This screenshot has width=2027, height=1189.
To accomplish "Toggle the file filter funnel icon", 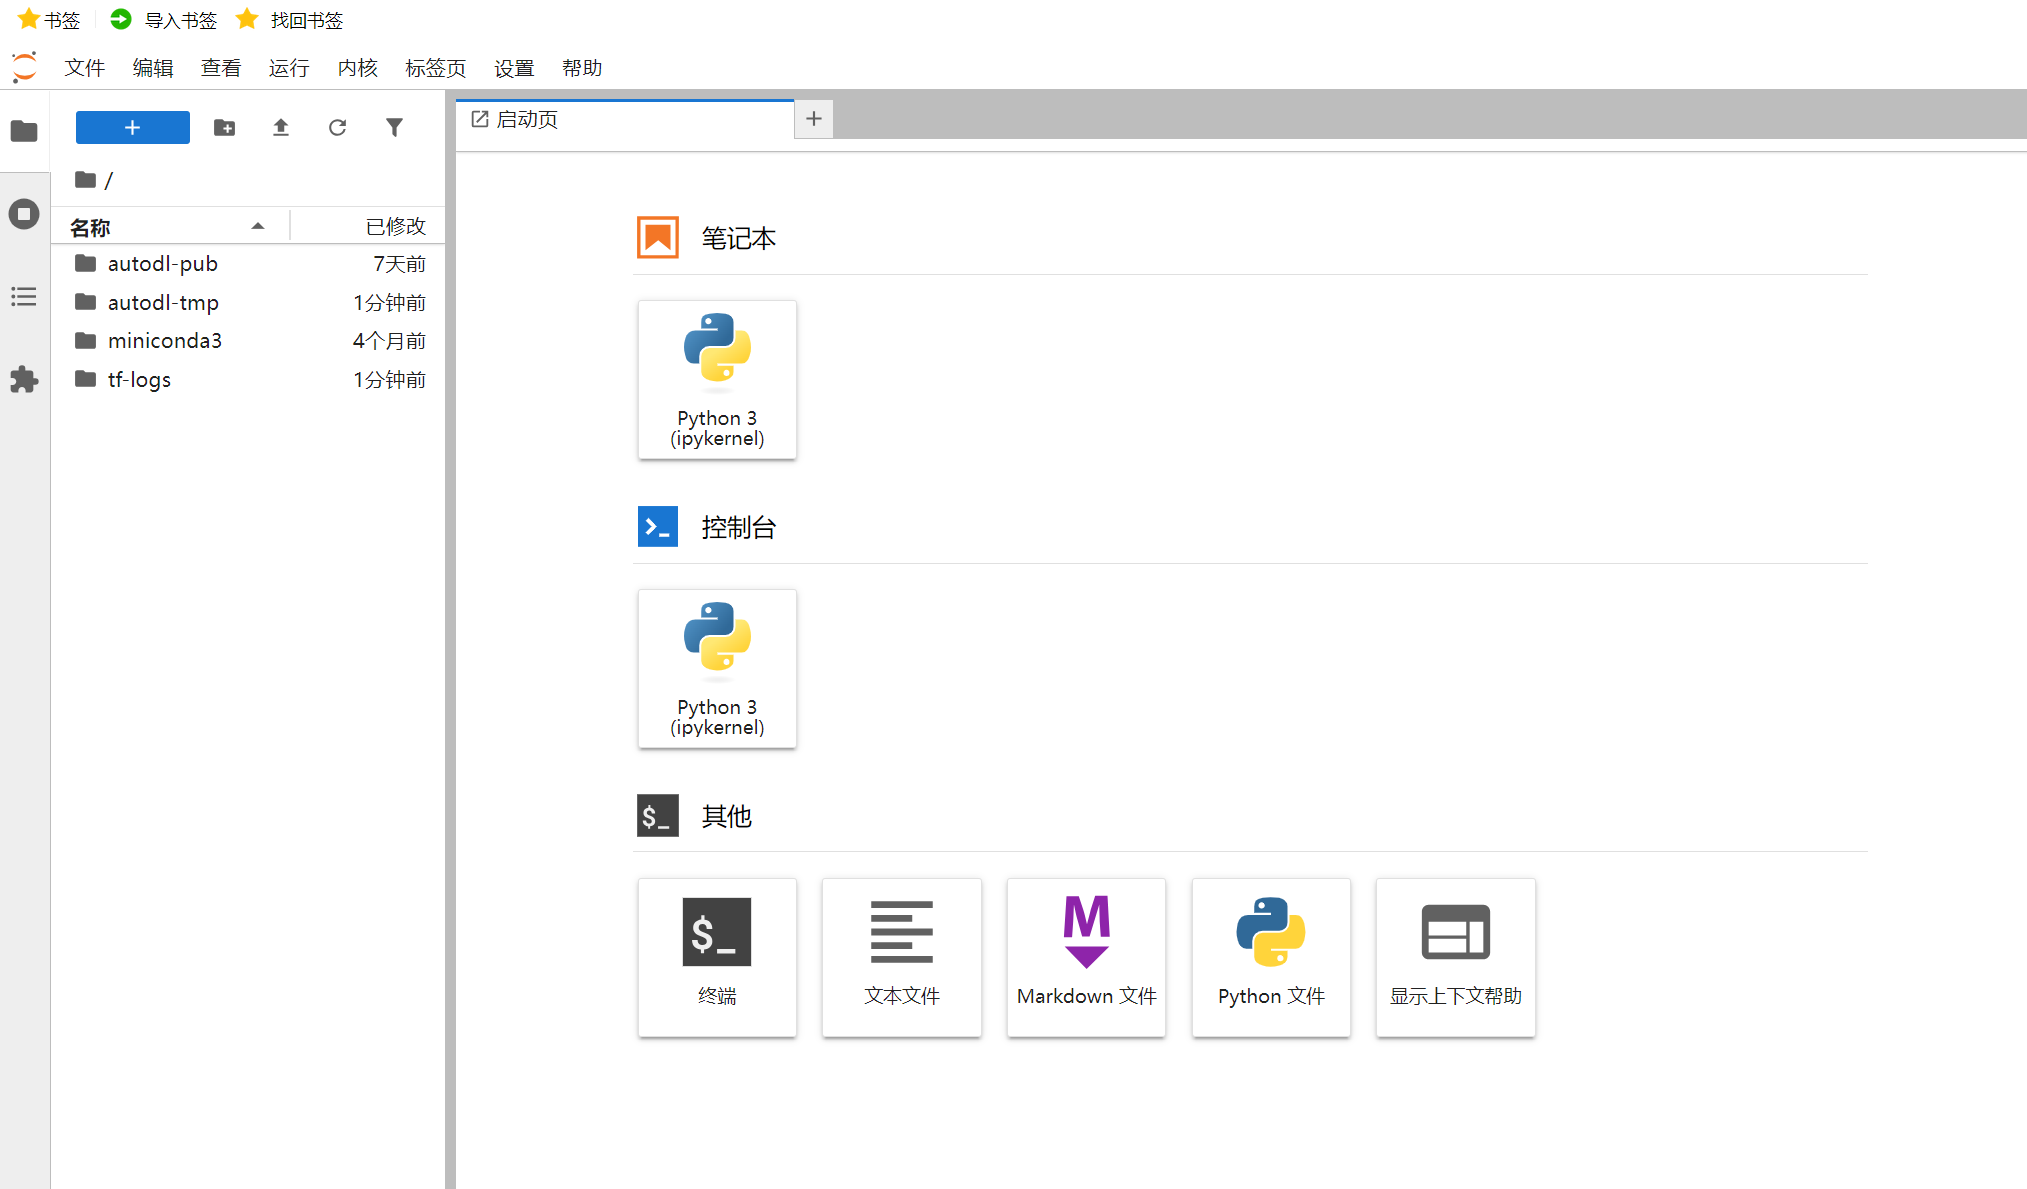I will click(x=394, y=128).
